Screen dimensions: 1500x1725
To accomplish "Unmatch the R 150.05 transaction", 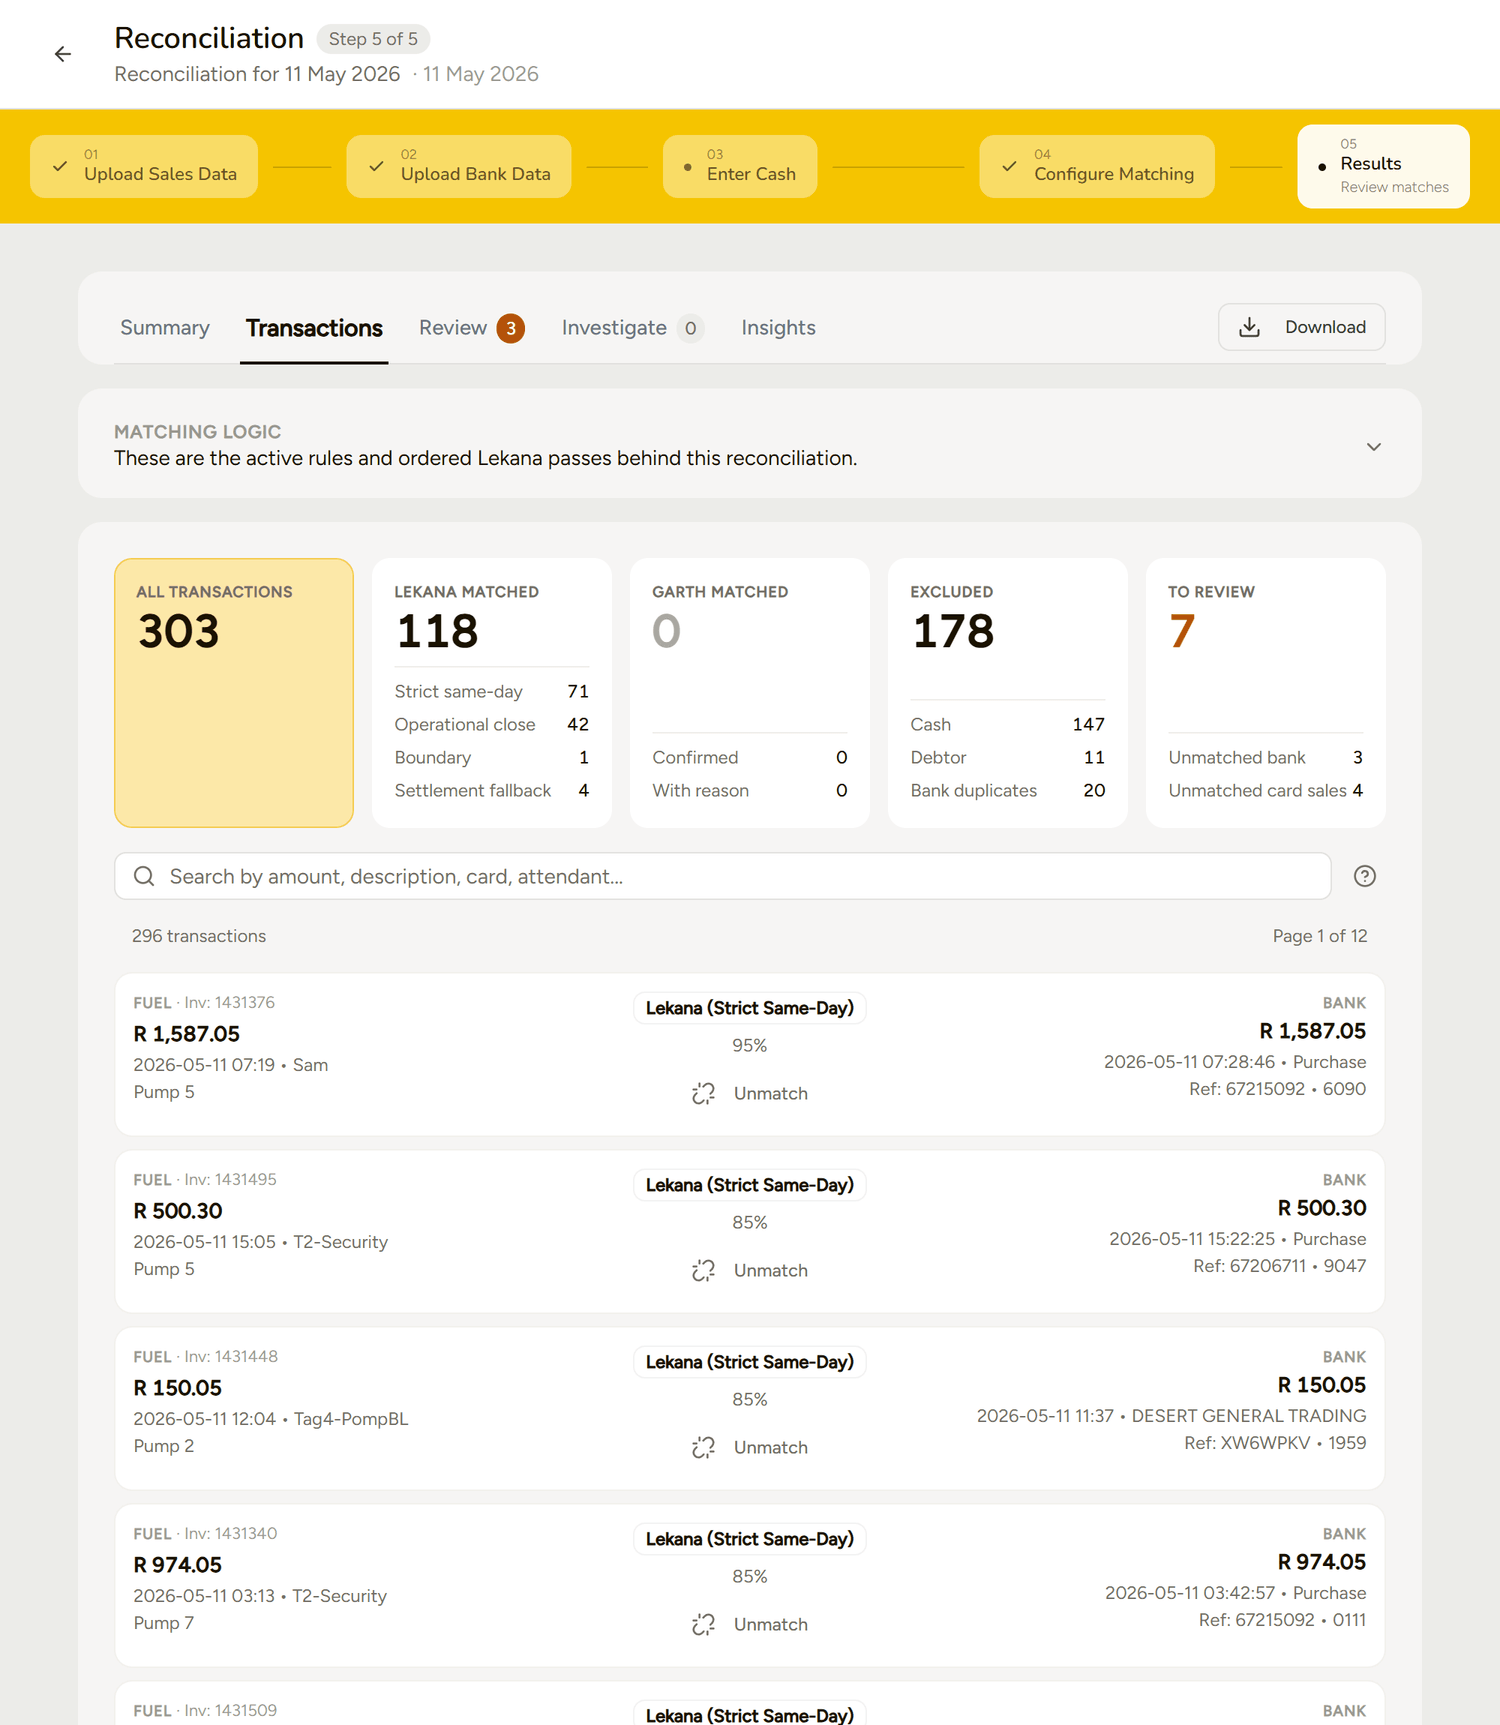I will 750,1447.
